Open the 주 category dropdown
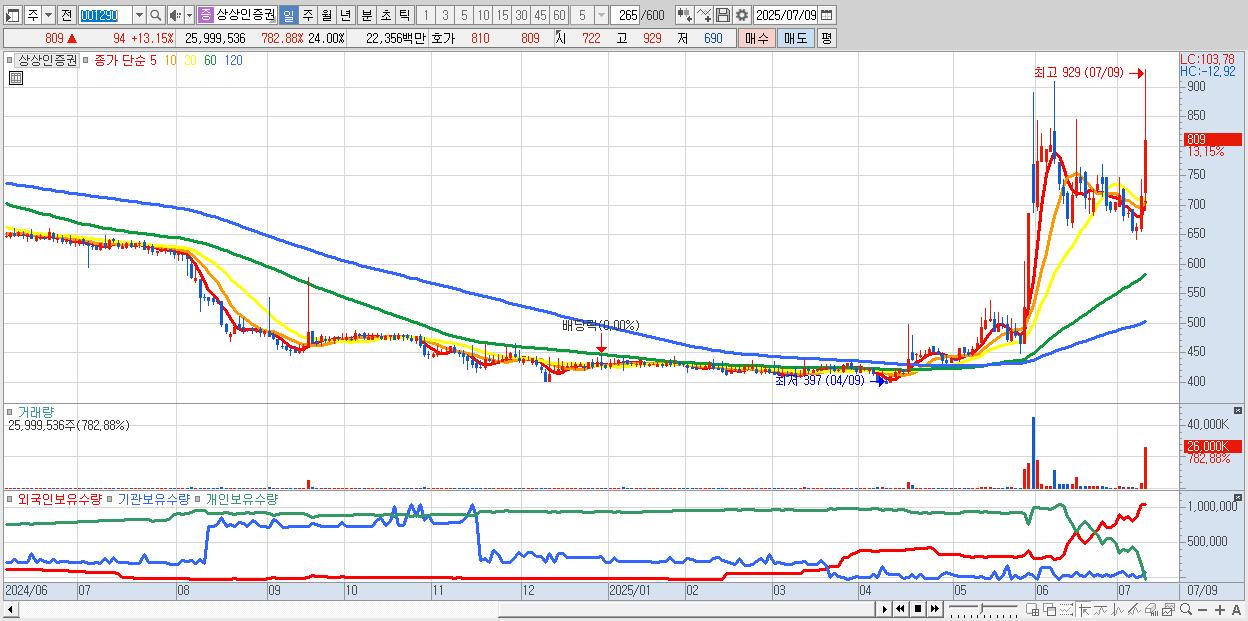 48,15
